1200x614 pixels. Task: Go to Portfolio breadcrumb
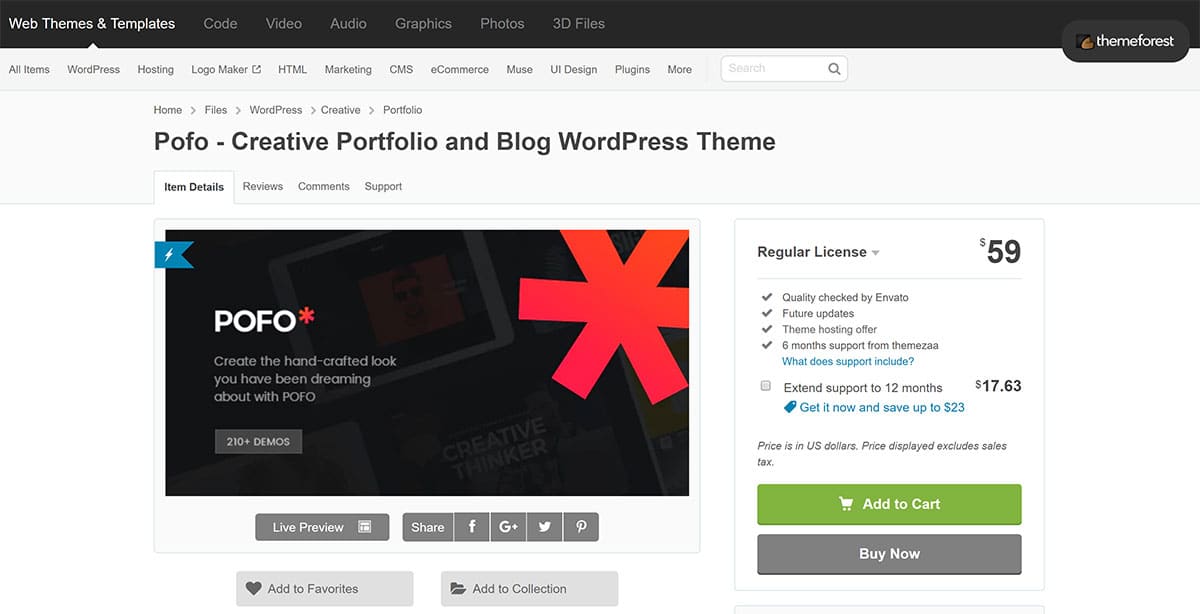point(403,110)
